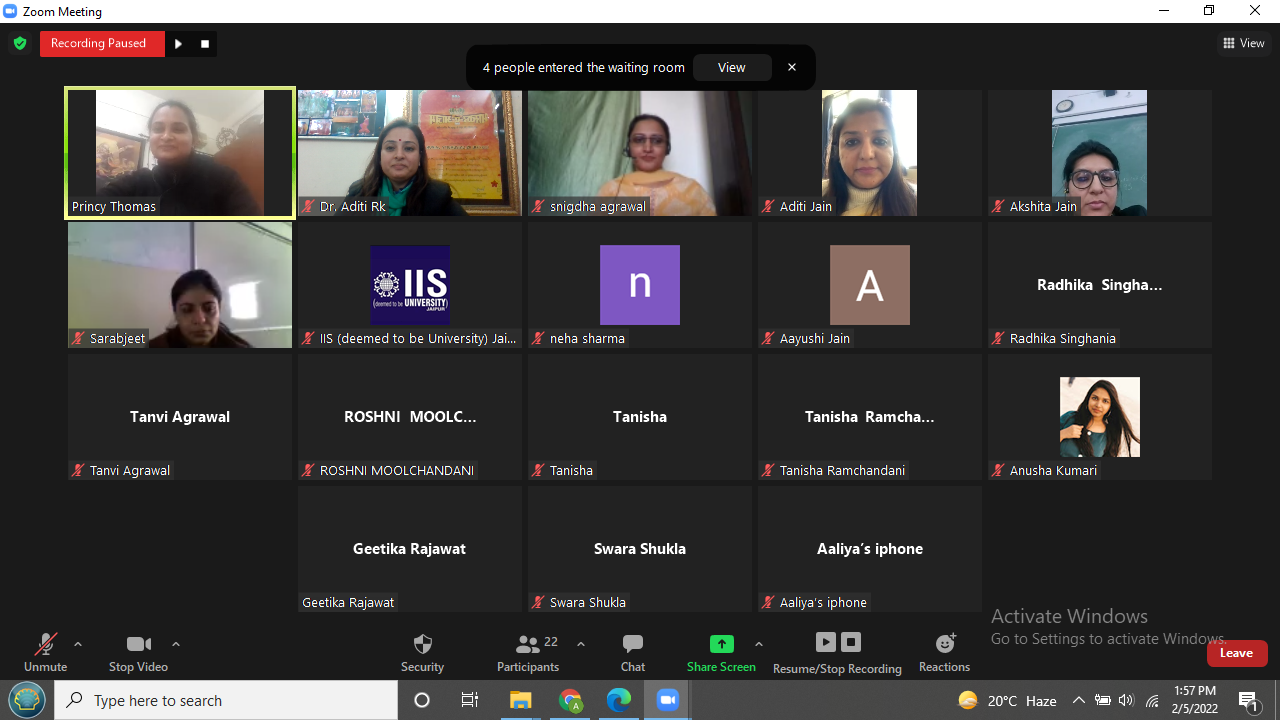Click the green Share Screen icon
This screenshot has height=720, width=1280.
(x=721, y=644)
